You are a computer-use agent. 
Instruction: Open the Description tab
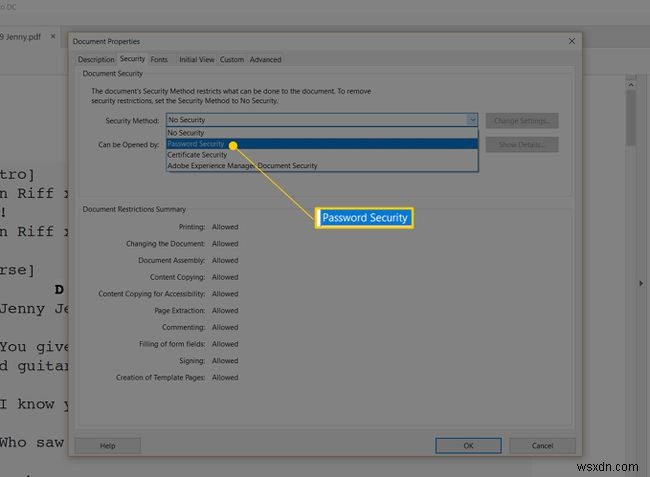96,60
